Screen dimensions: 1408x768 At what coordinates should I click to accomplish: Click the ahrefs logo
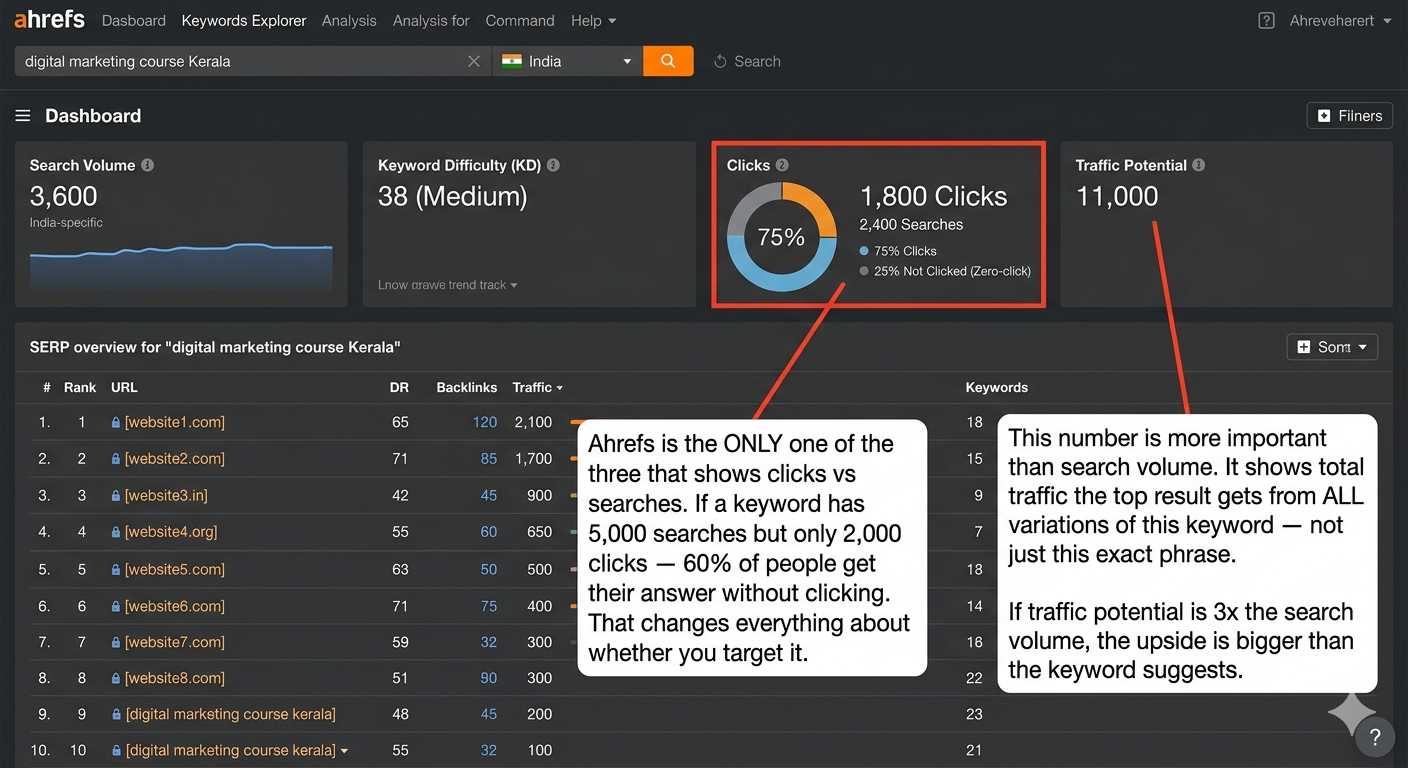(x=49, y=19)
